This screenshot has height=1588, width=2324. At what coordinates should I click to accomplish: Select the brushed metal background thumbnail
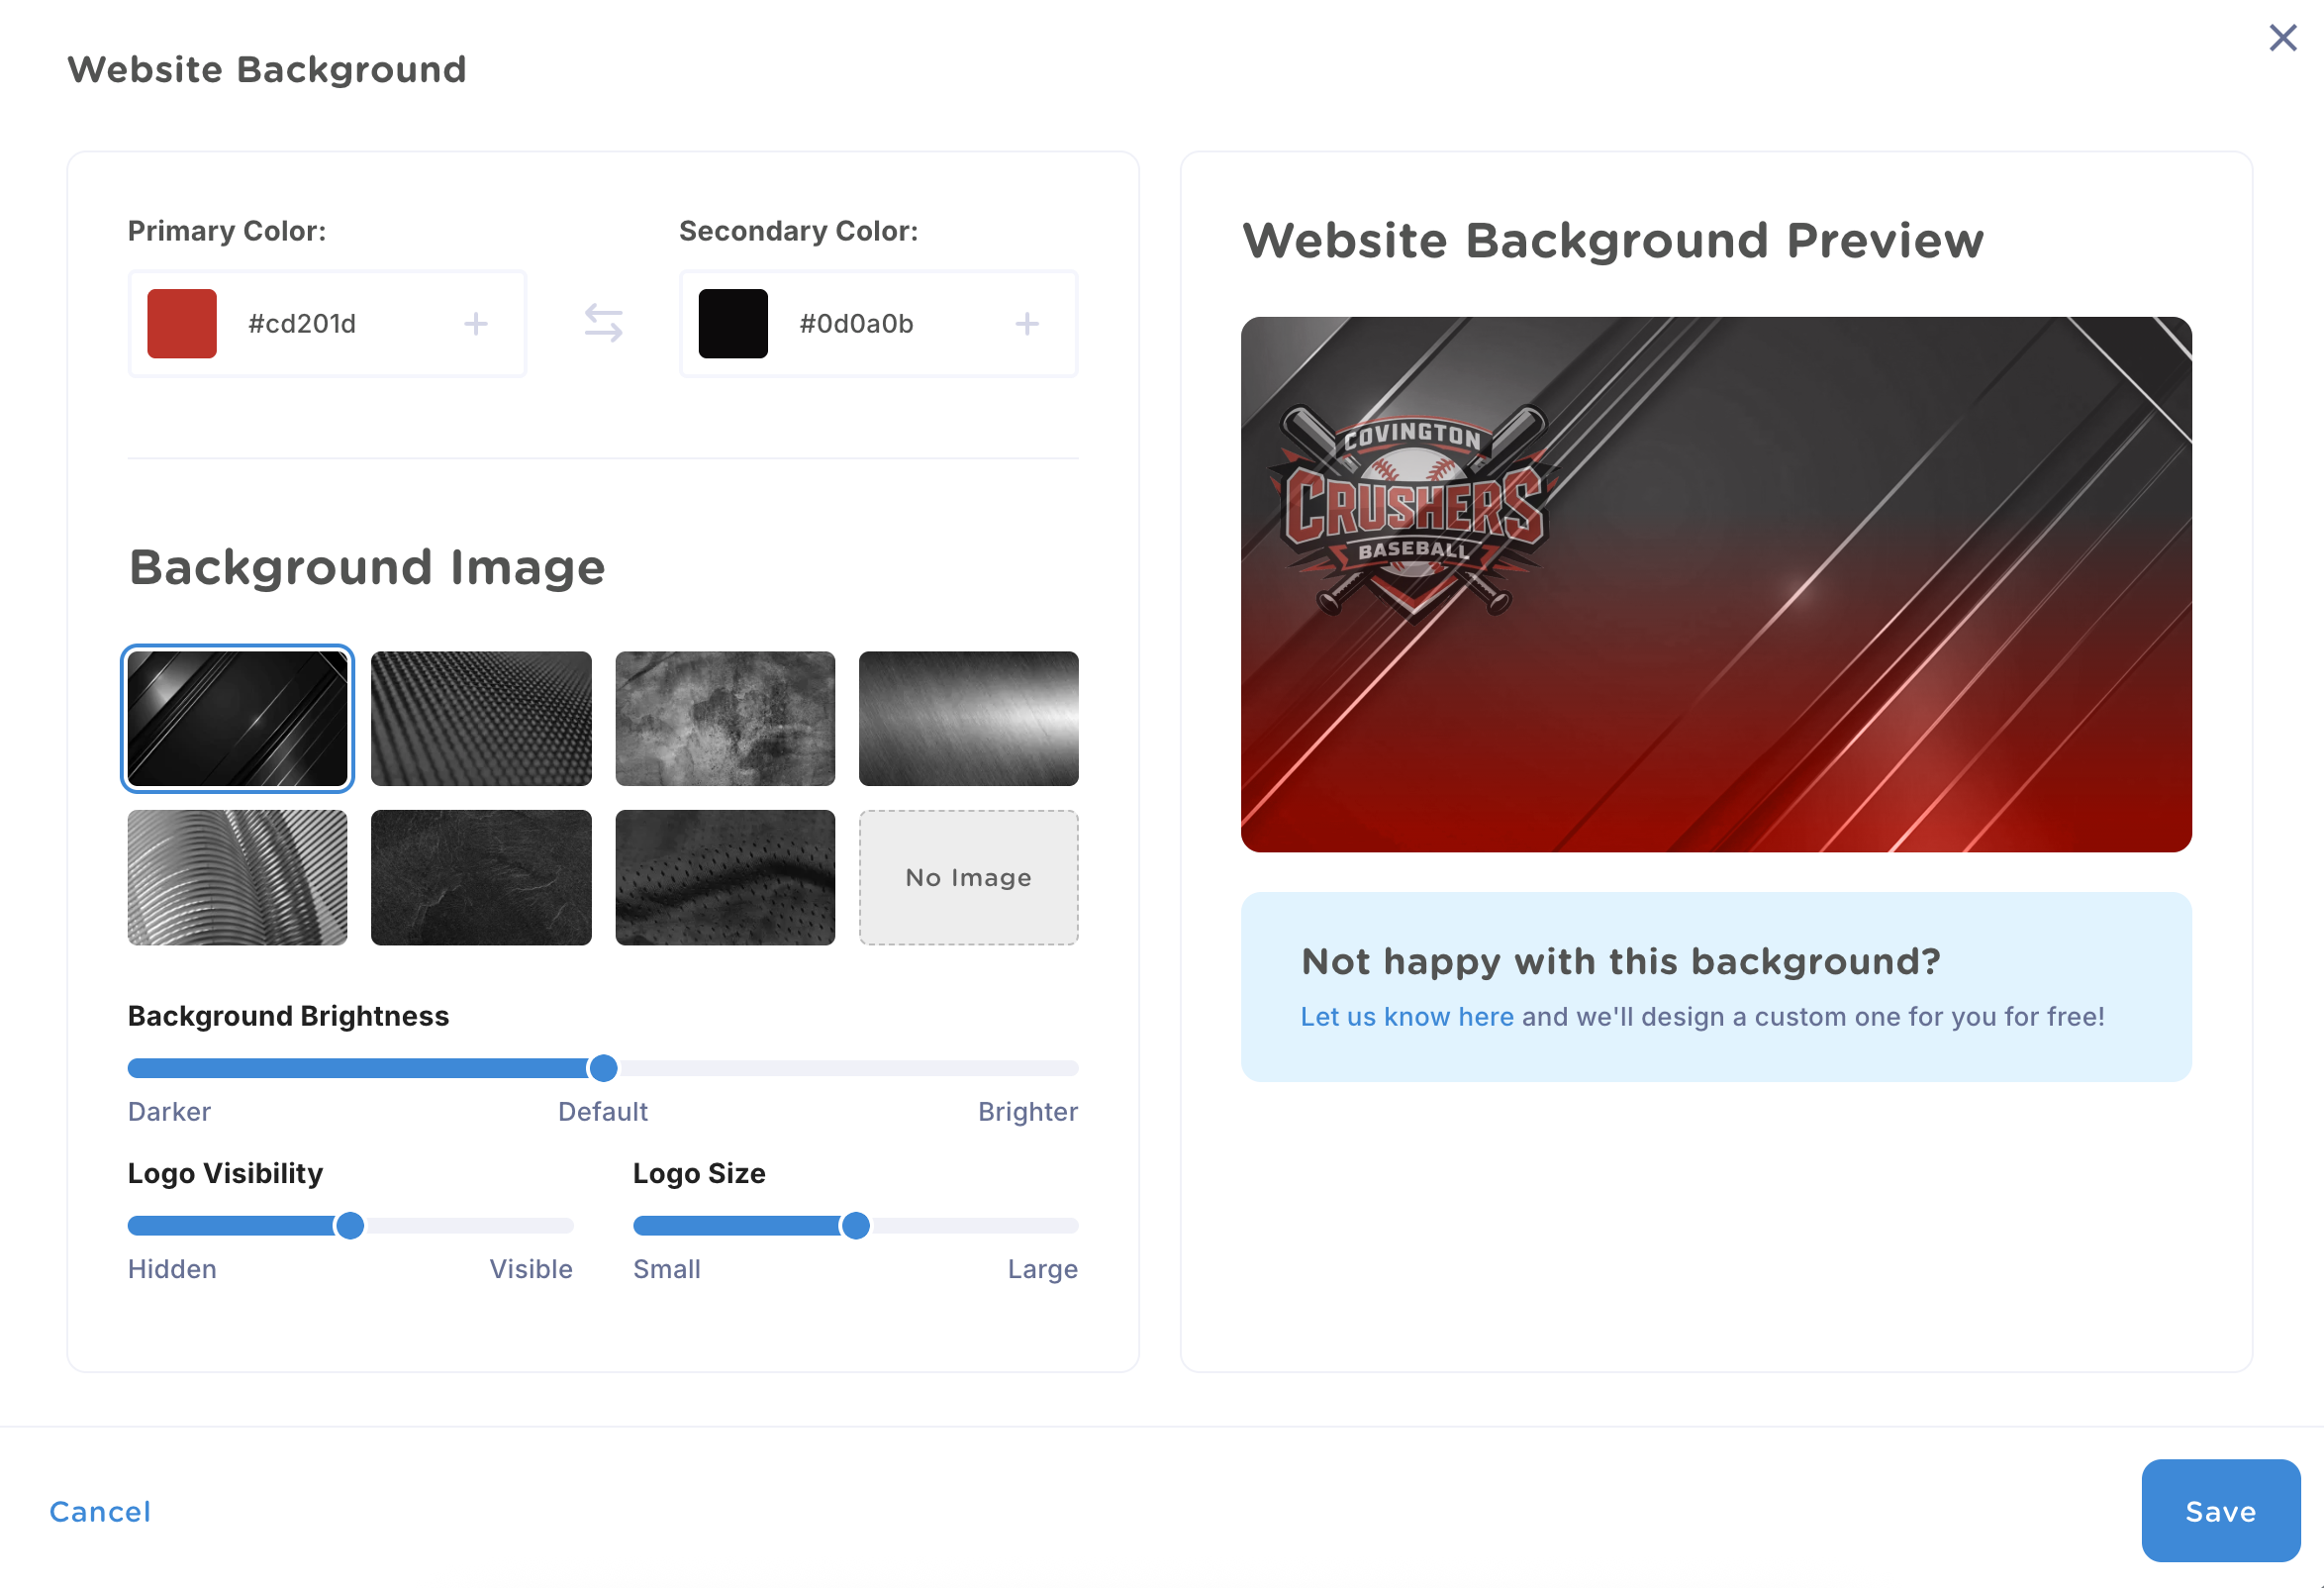[x=968, y=718]
